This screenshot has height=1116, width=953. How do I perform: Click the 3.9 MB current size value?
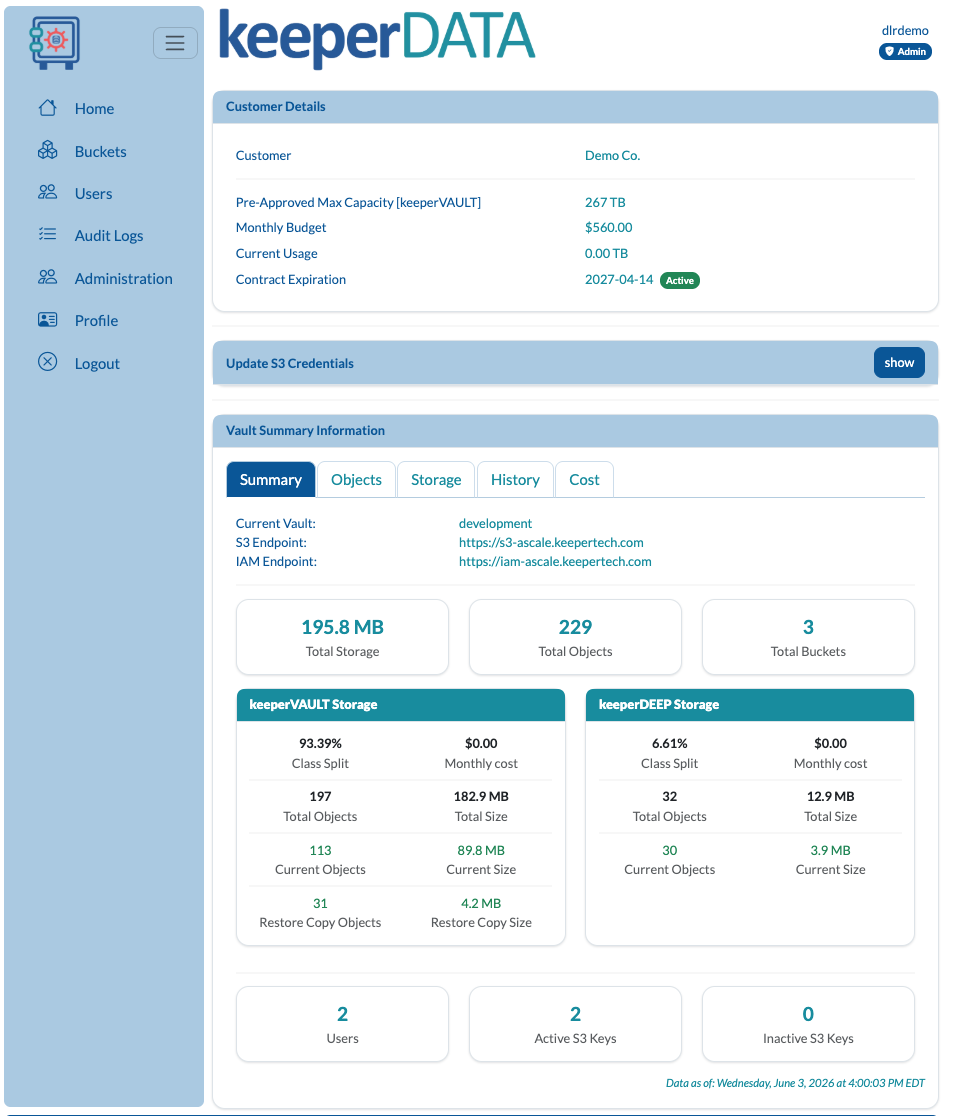pyautogui.click(x=831, y=851)
